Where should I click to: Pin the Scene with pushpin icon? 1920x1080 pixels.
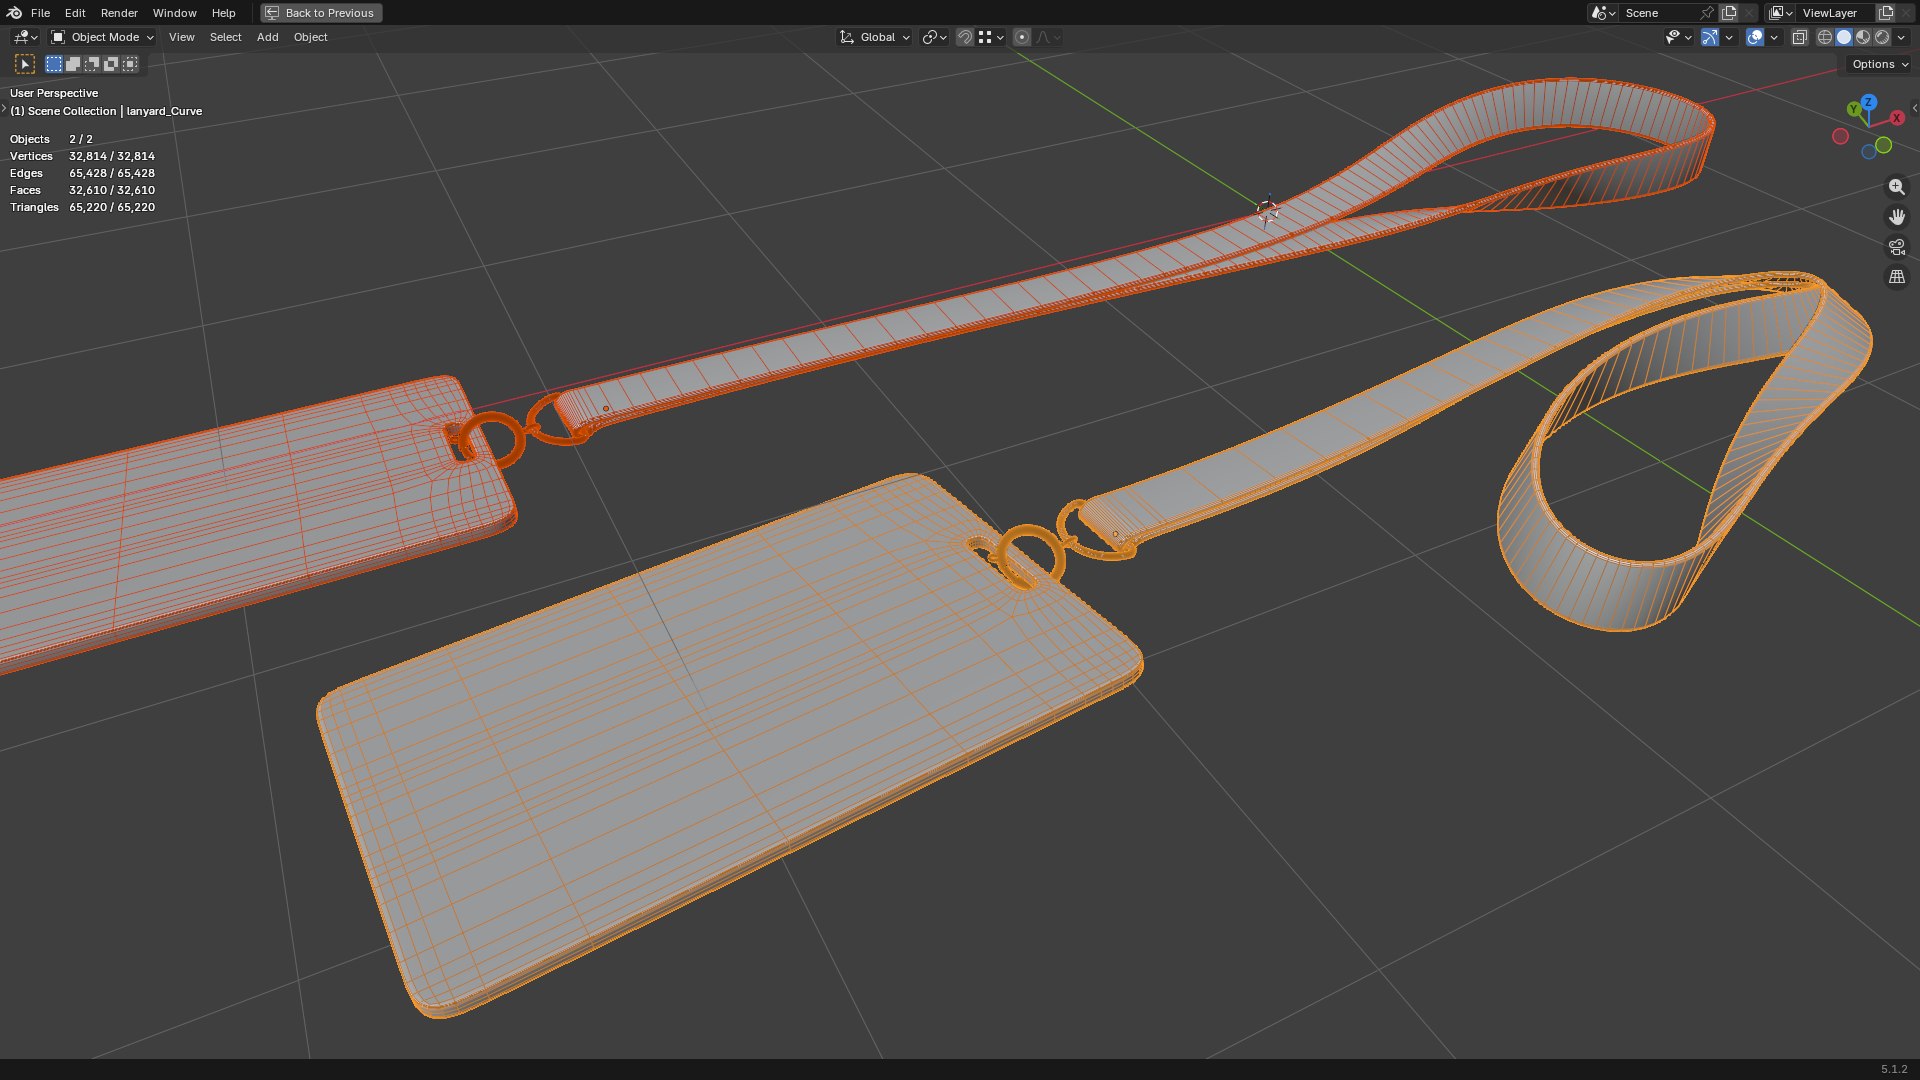point(1707,13)
